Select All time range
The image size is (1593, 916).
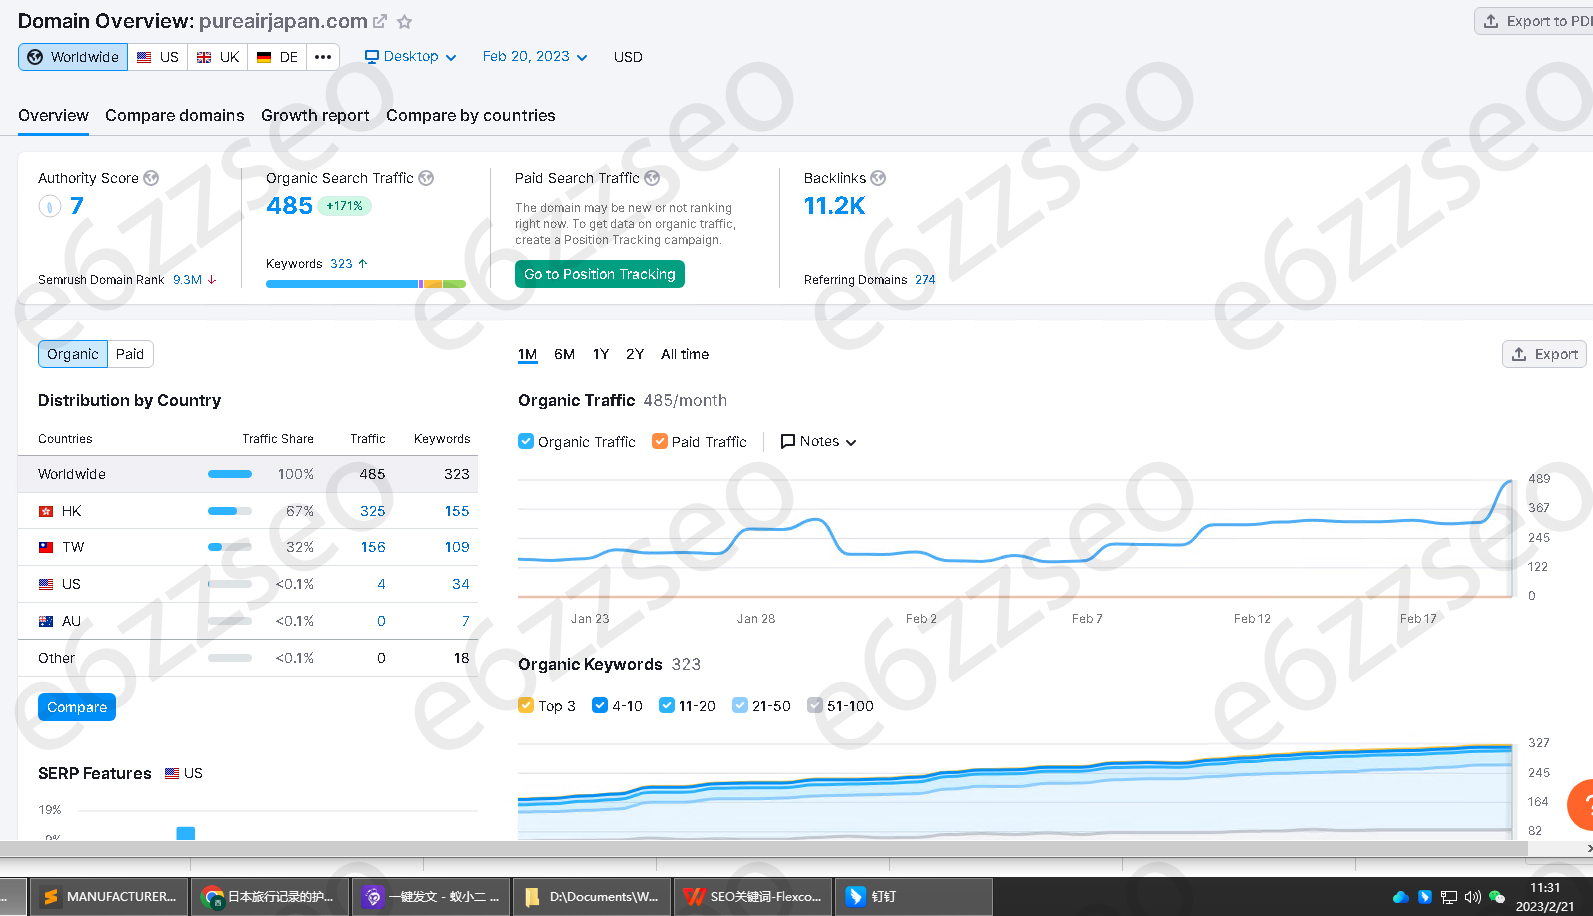click(x=685, y=354)
